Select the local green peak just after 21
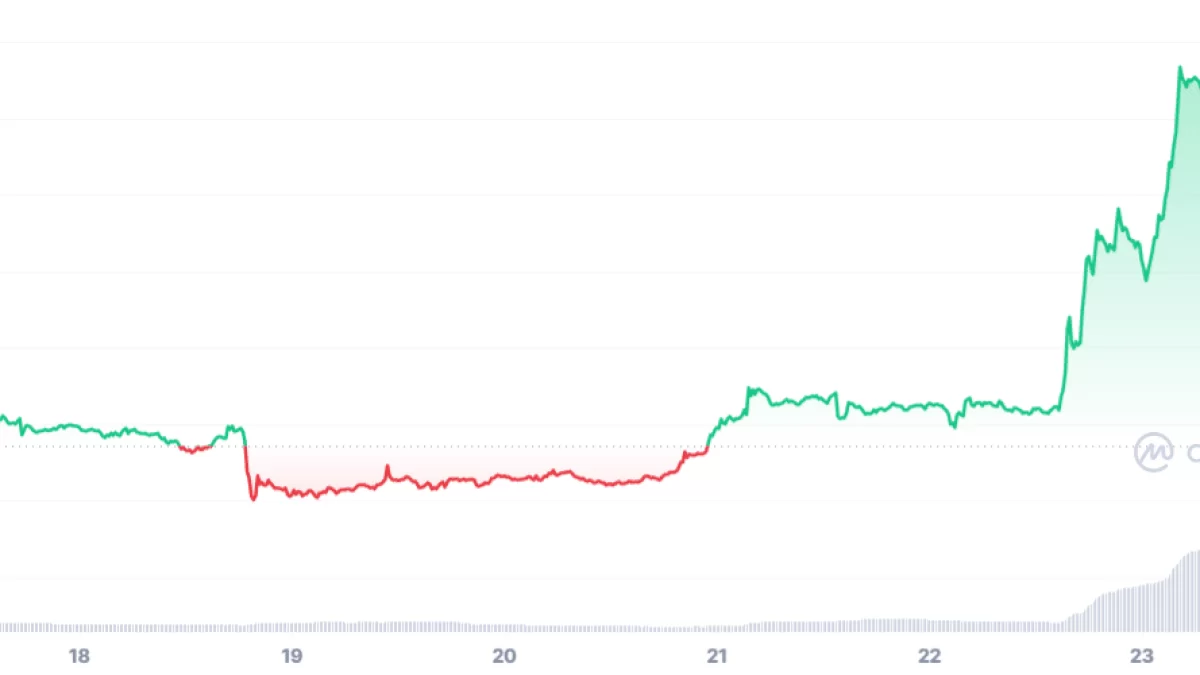1200x675 pixels. [x=750, y=388]
